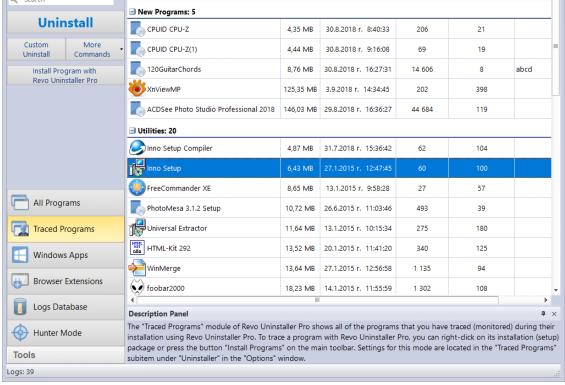Collapse the New Programs group
Screen dimensions: 565x385
click(x=132, y=12)
